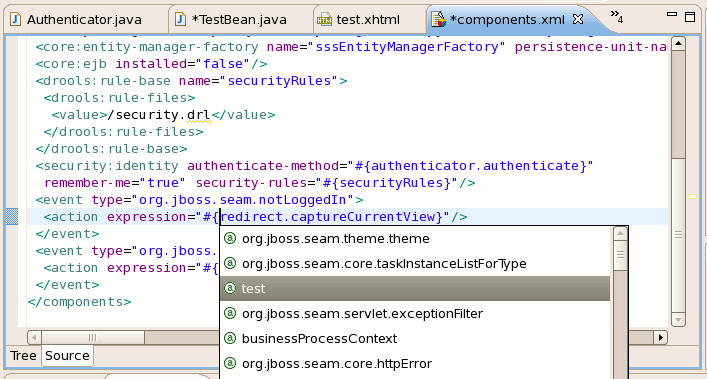Click icon beside businessProcessContext proposal

(x=230, y=338)
